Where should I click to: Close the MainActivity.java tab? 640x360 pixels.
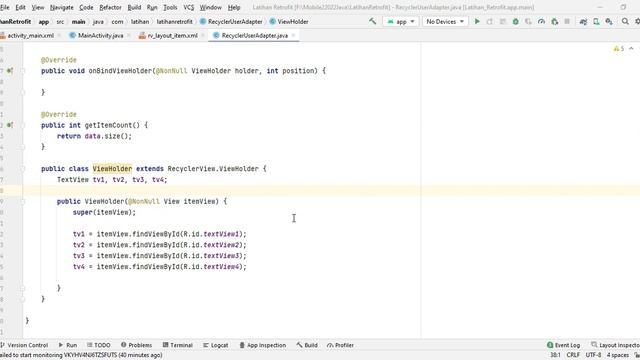pyautogui.click(x=129, y=36)
